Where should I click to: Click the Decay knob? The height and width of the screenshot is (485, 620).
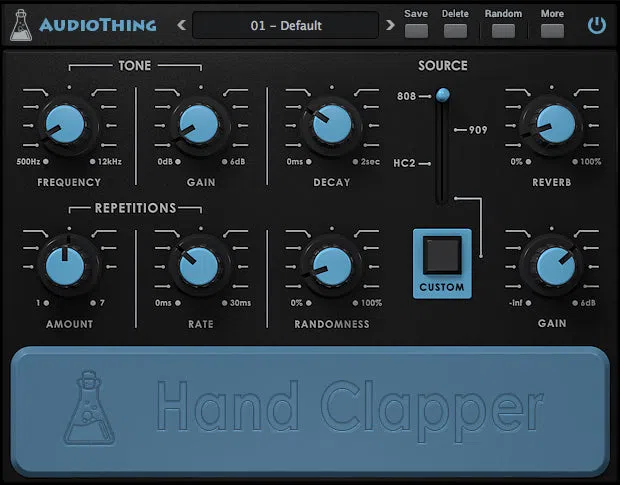(332, 124)
